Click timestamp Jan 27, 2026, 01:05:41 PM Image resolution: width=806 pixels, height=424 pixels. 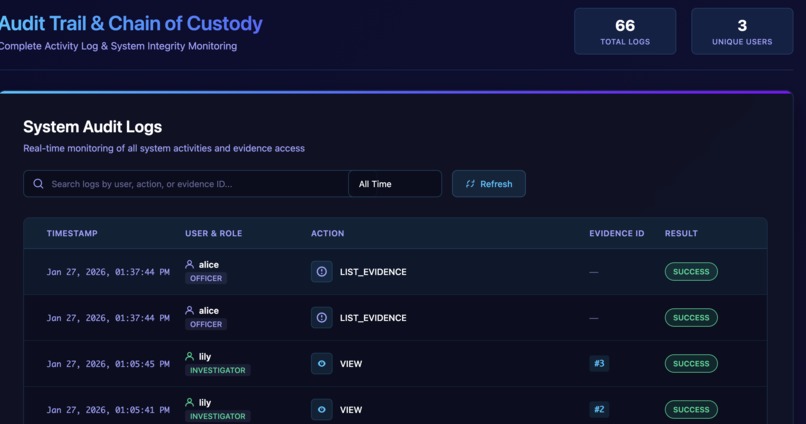(108, 410)
